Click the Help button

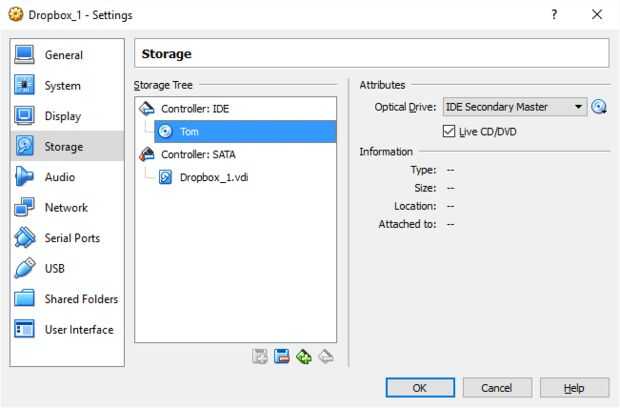click(574, 387)
